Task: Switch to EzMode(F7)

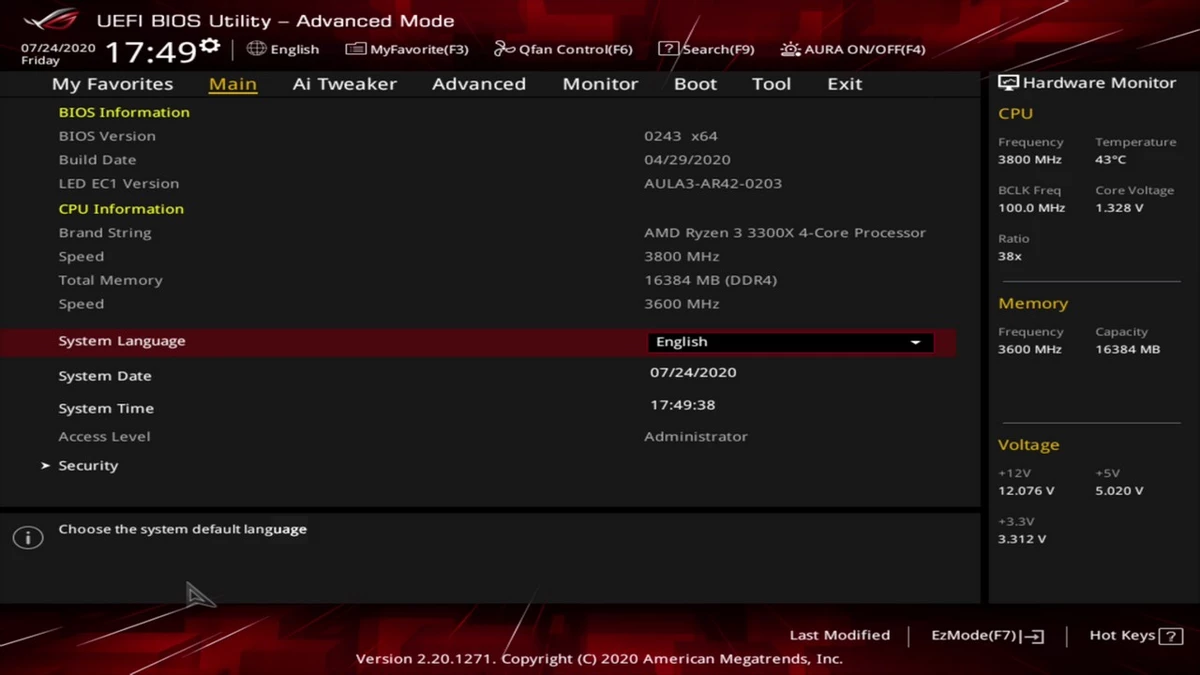Action: coord(974,635)
